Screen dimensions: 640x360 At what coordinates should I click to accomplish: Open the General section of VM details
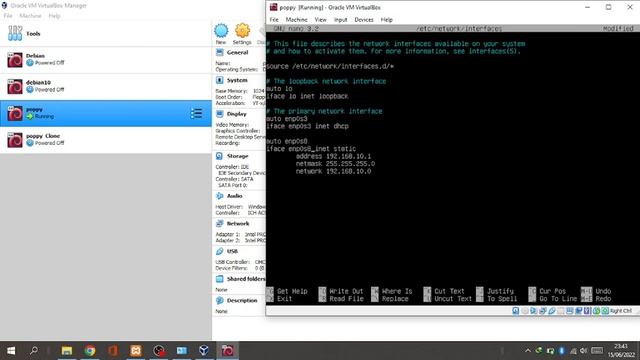pos(237,52)
